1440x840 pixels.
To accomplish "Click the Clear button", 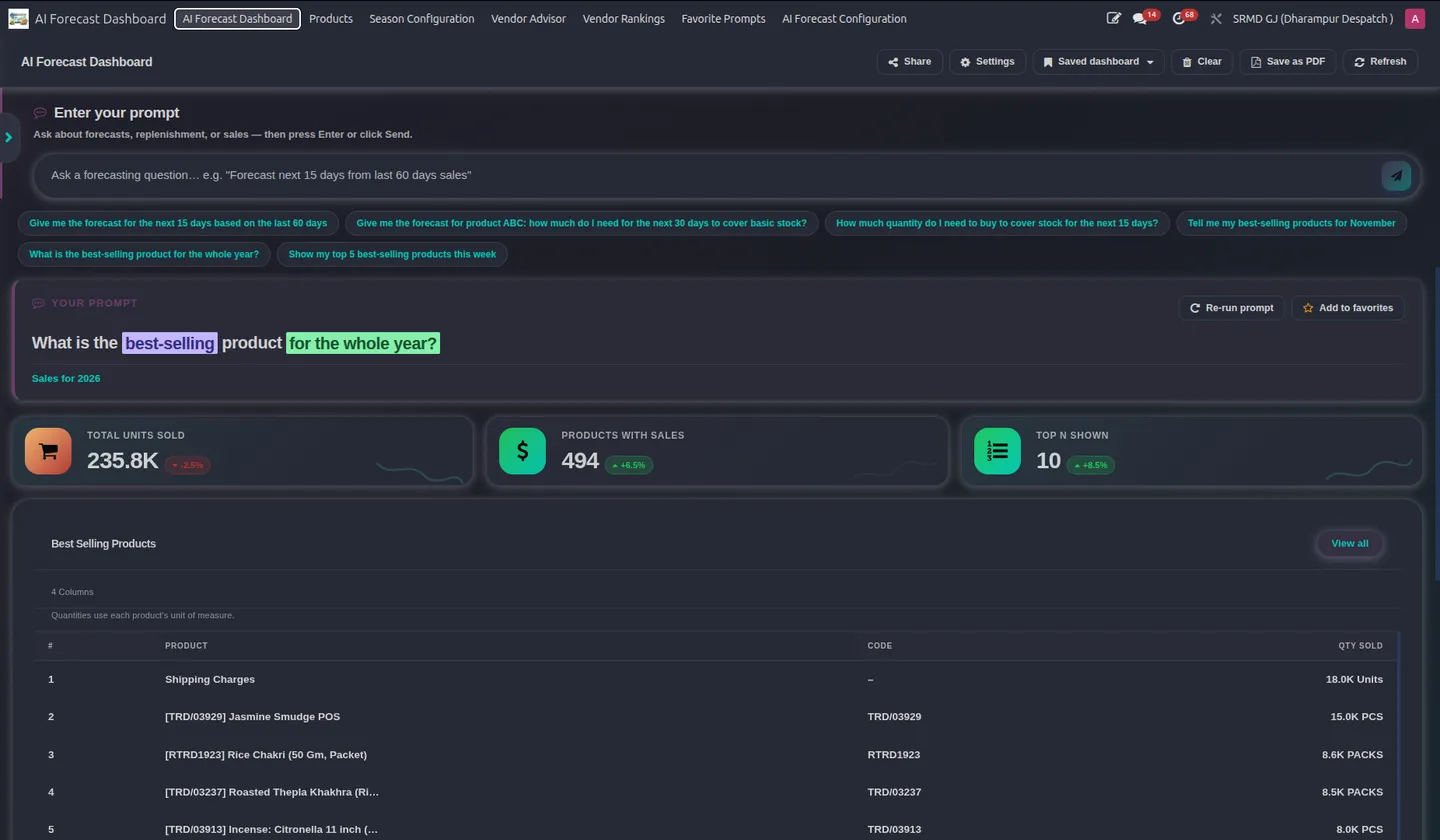I will (x=1202, y=62).
